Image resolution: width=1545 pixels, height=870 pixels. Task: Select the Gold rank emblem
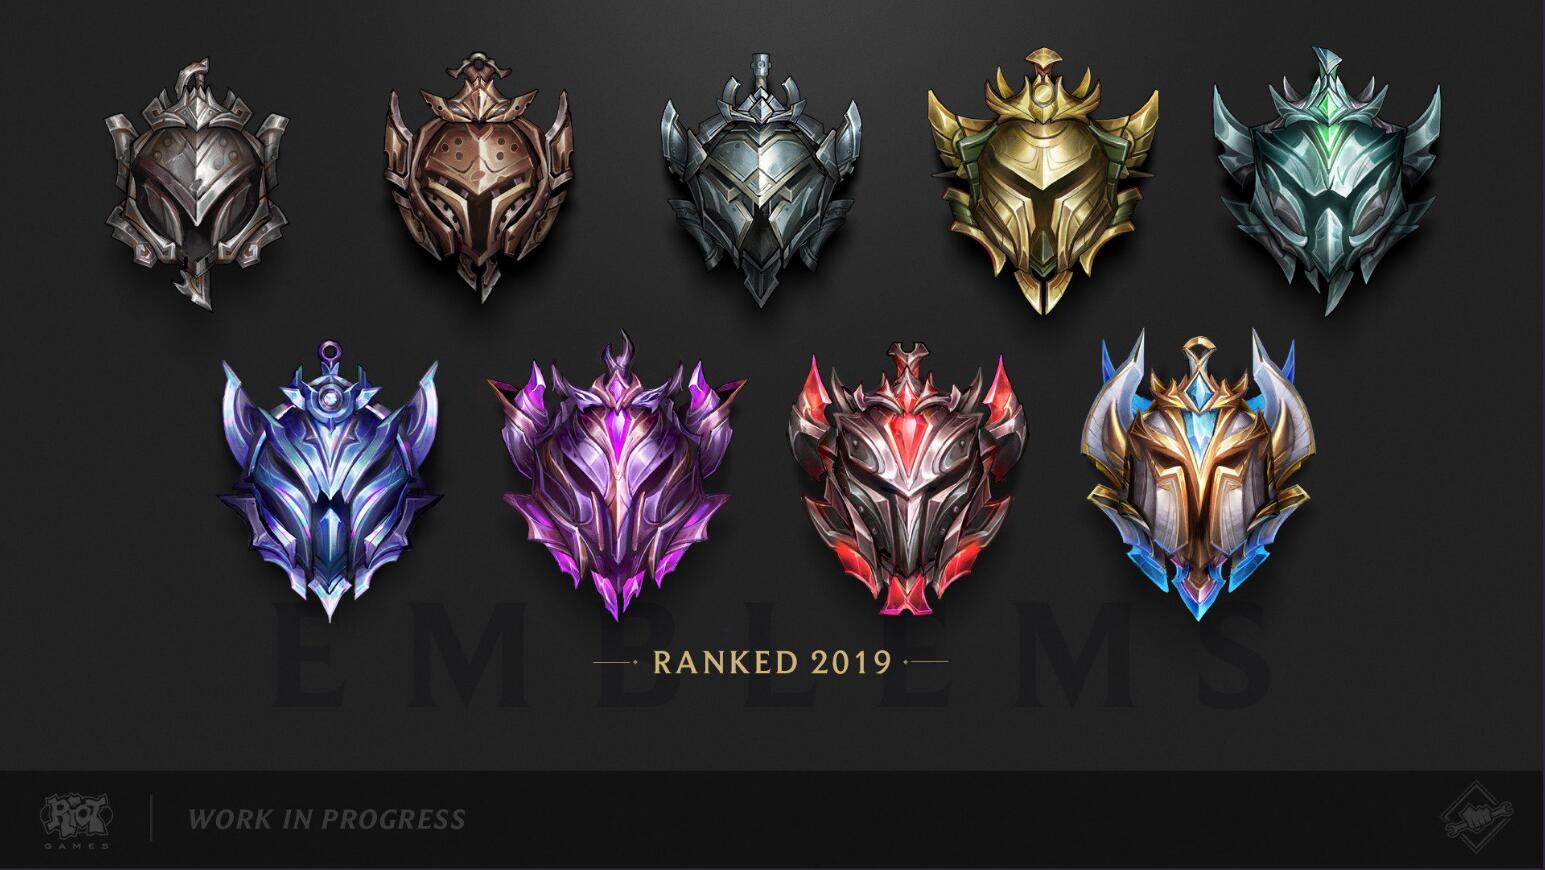[1043, 182]
